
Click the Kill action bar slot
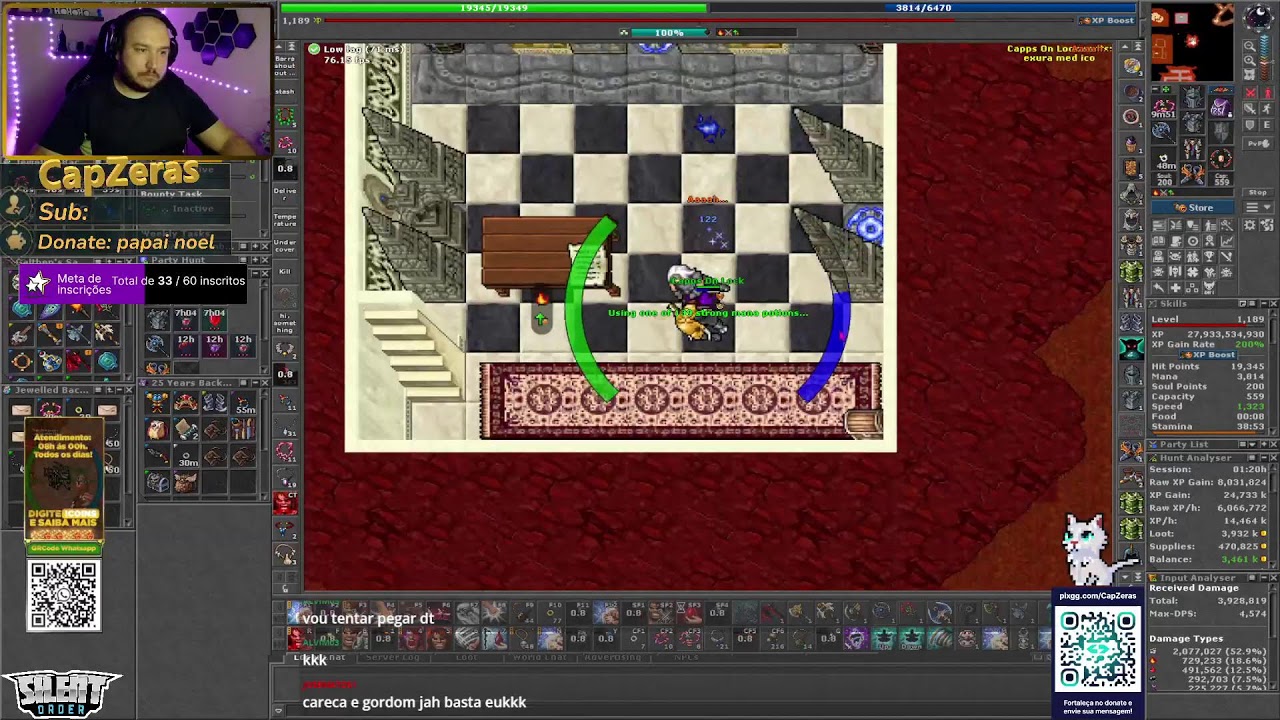click(285, 271)
